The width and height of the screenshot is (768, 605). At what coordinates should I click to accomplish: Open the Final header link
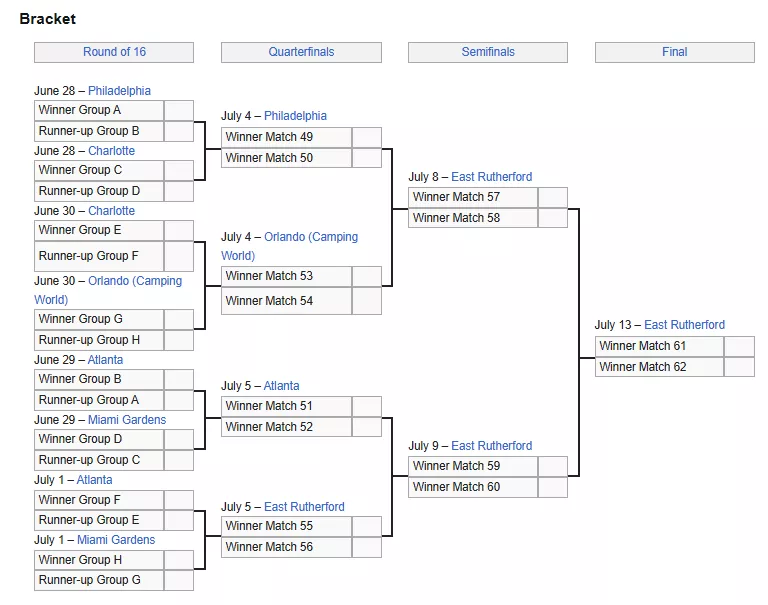674,52
